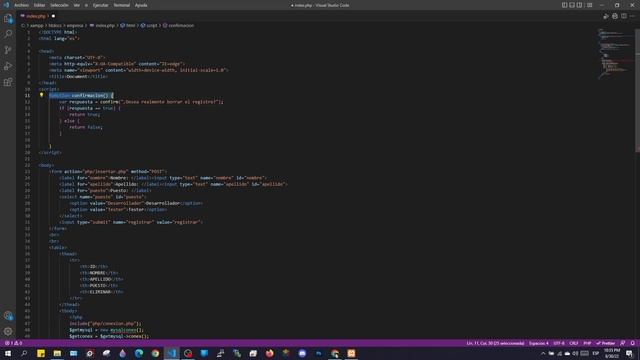Click the errors and warnings status bar indicator
The width and height of the screenshot is (640, 360).
(13, 343)
